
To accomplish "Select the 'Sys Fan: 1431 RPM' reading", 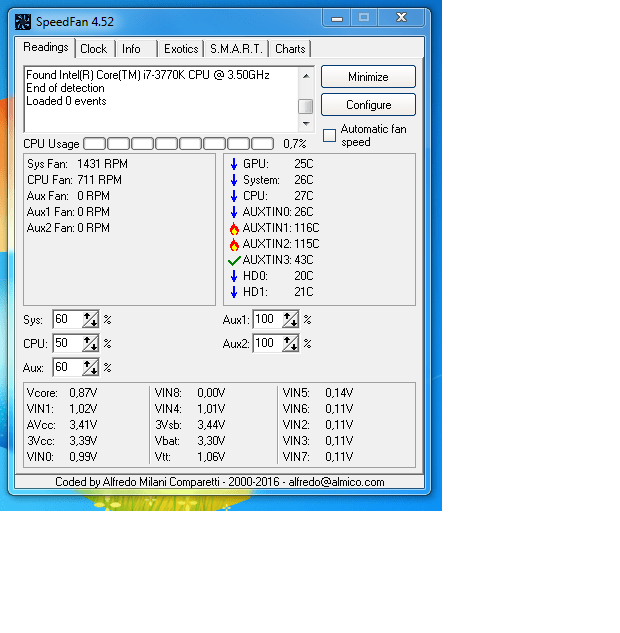I will coord(78,164).
